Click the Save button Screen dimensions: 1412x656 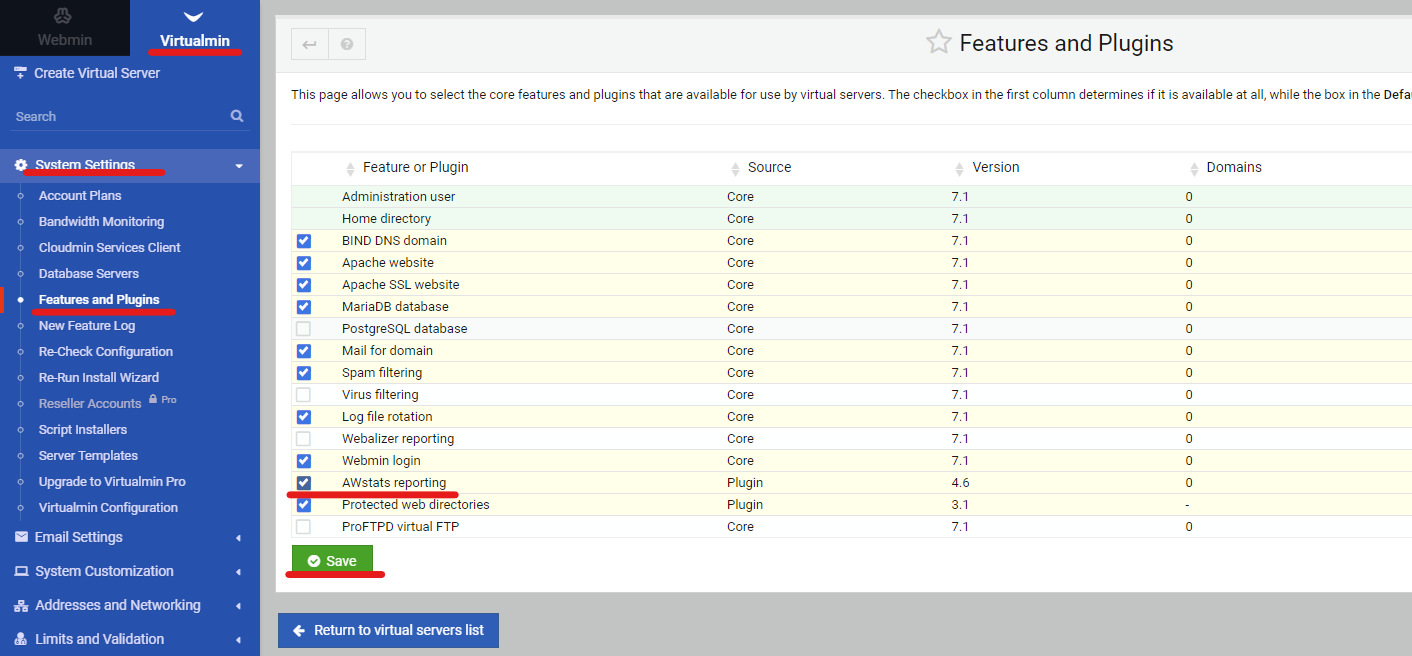pyautogui.click(x=332, y=560)
